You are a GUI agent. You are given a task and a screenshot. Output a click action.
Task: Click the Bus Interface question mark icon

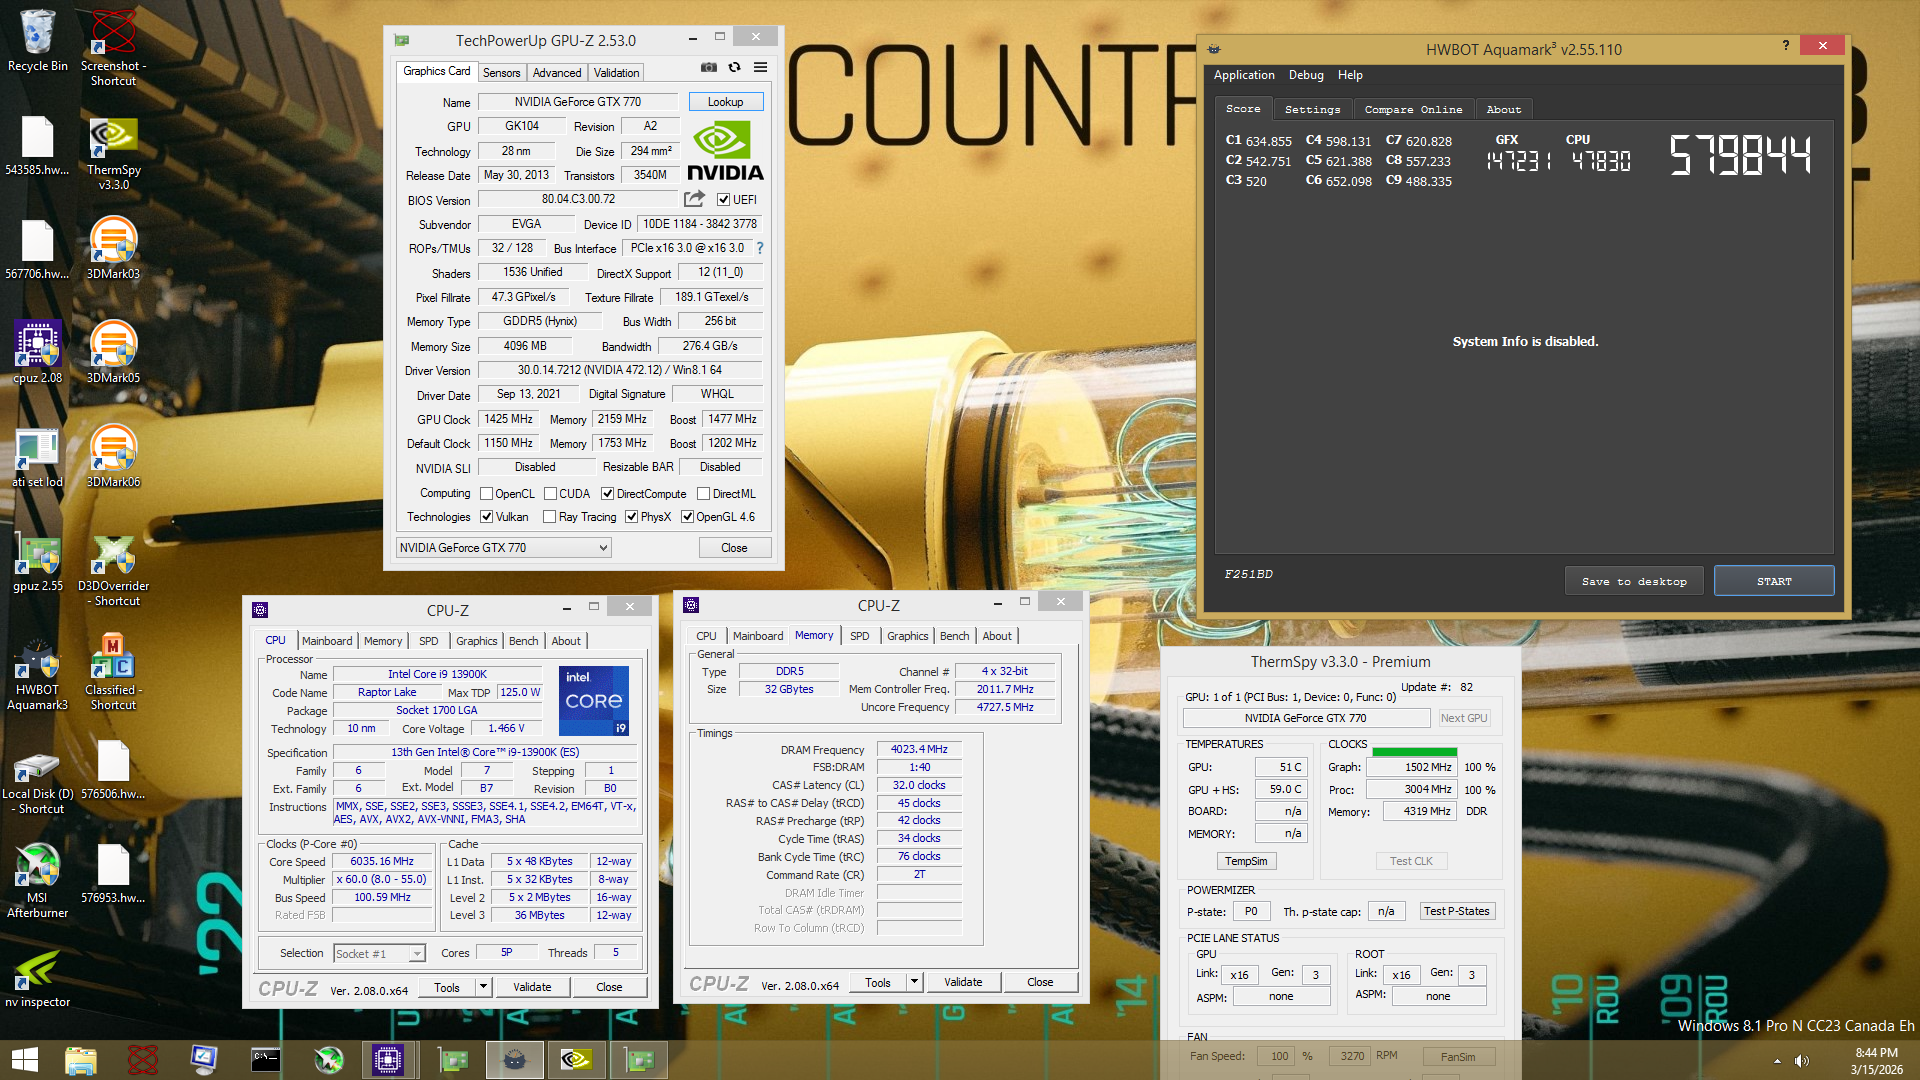(760, 248)
